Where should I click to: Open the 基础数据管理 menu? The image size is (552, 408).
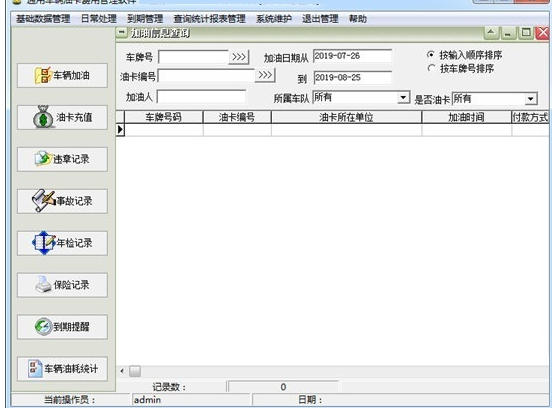tap(43, 18)
